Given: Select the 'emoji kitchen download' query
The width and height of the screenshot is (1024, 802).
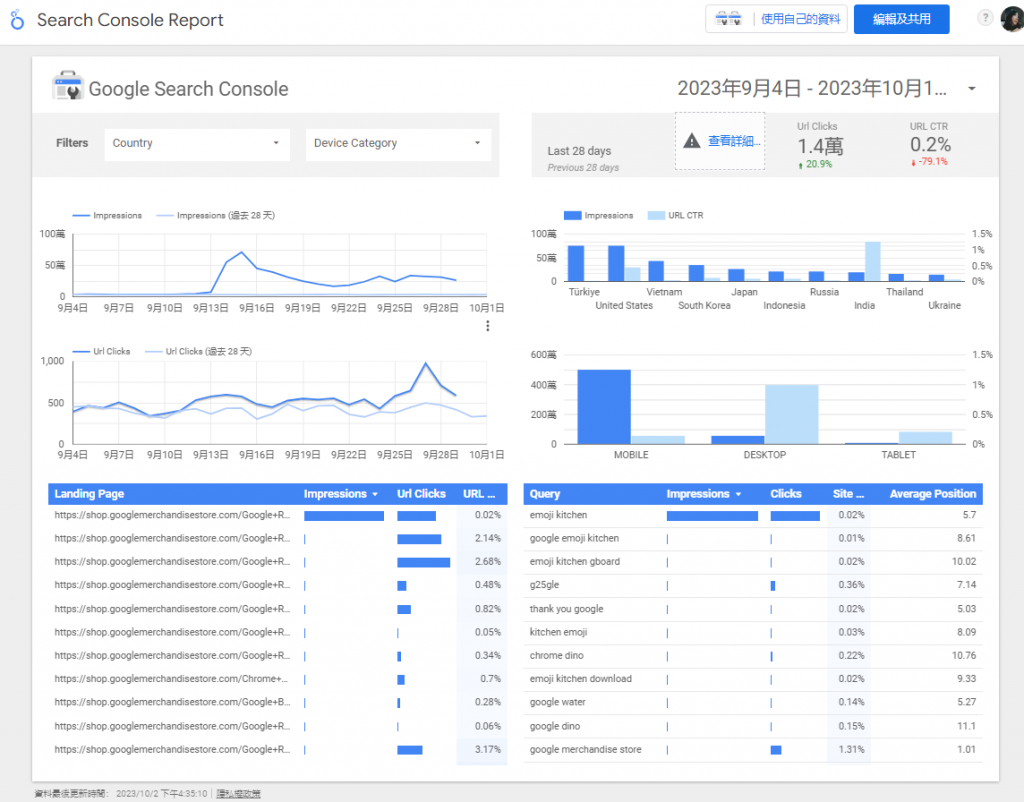Looking at the screenshot, I should [x=753, y=679].
